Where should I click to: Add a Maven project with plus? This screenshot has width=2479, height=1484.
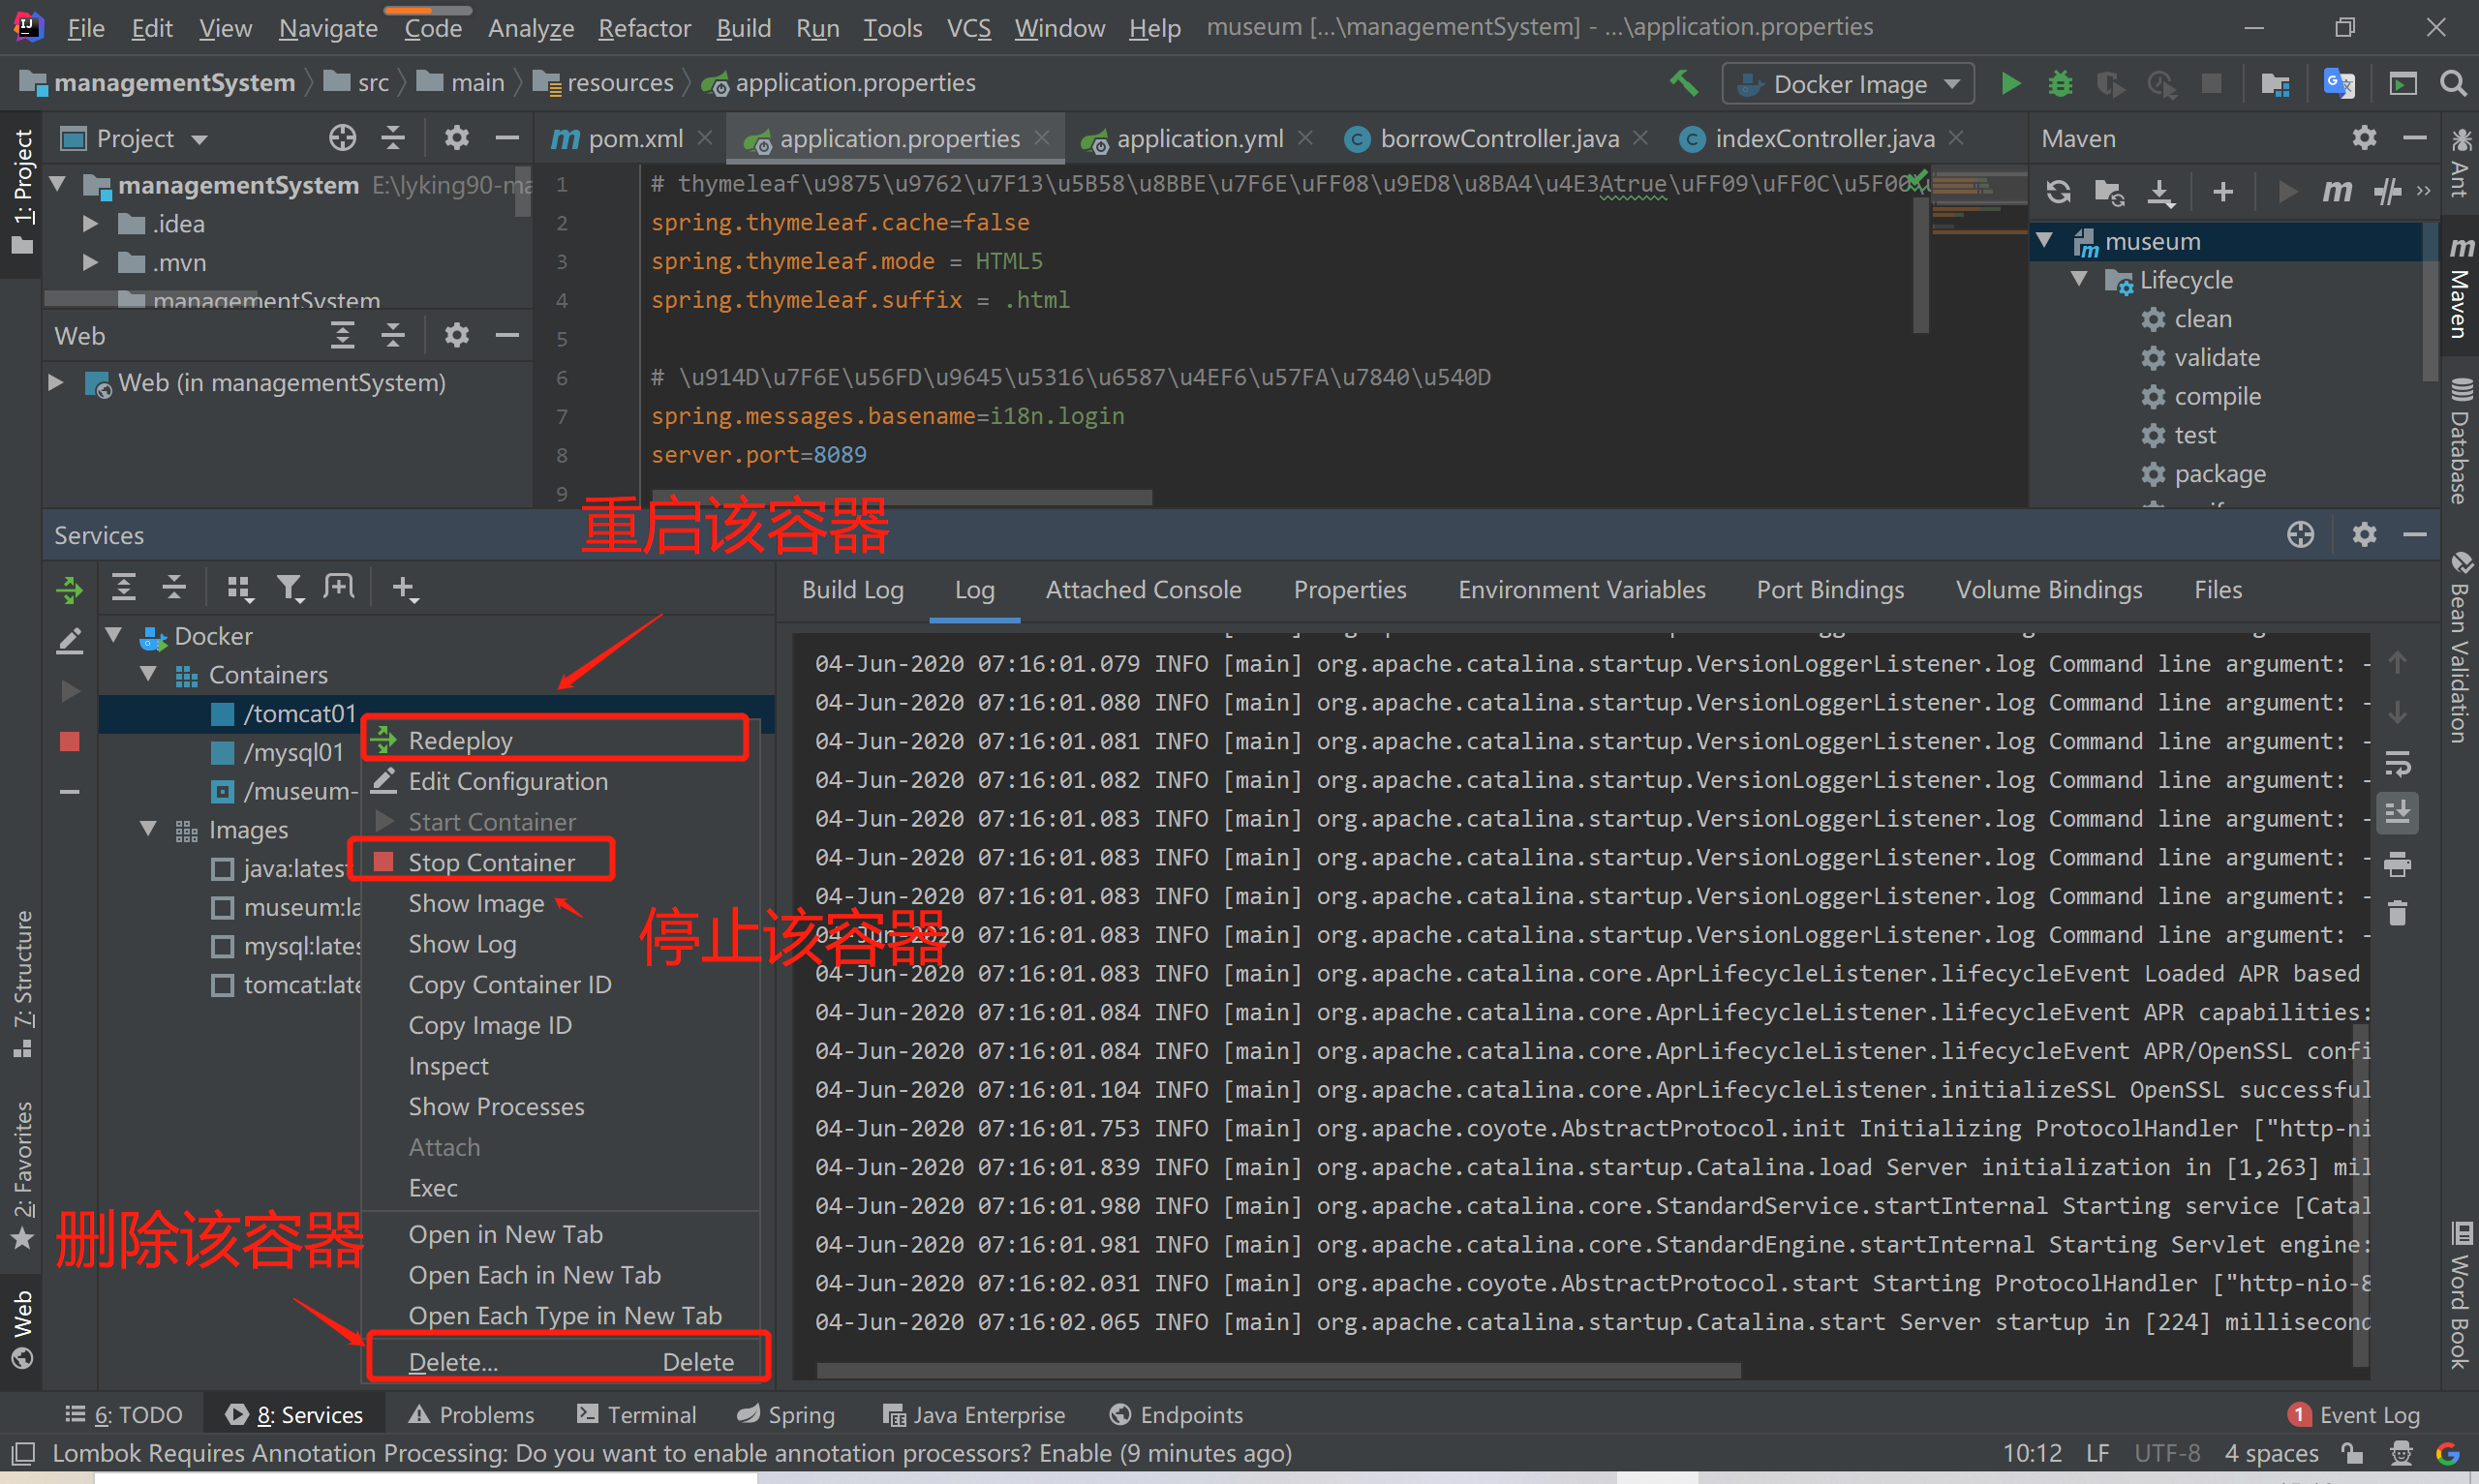[x=2222, y=191]
